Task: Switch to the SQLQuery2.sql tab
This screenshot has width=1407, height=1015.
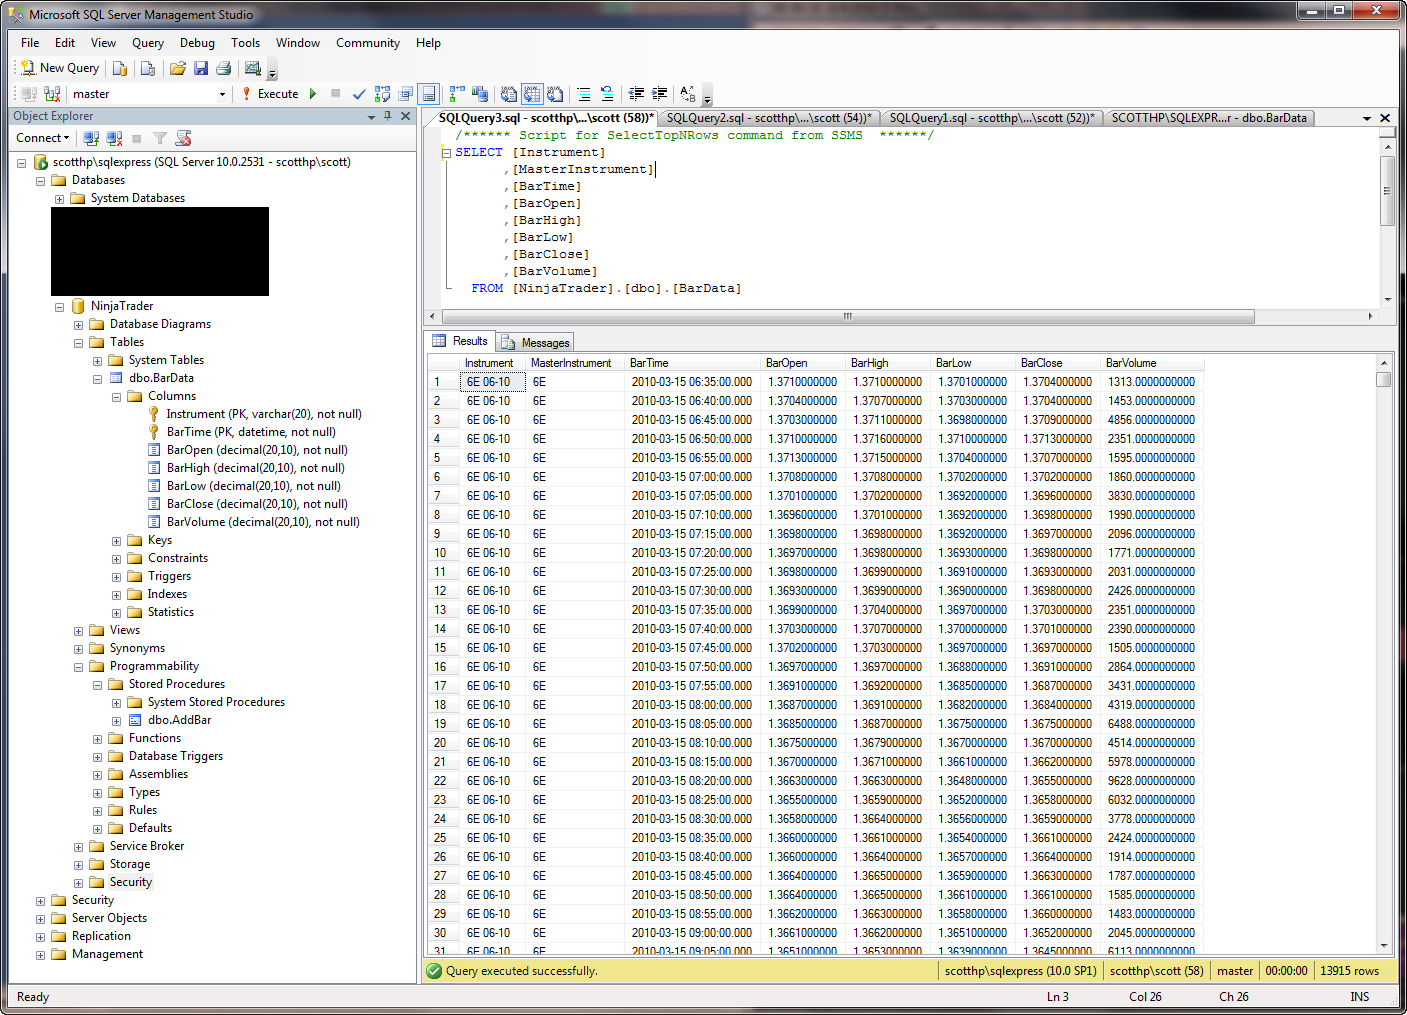Action: point(769,118)
